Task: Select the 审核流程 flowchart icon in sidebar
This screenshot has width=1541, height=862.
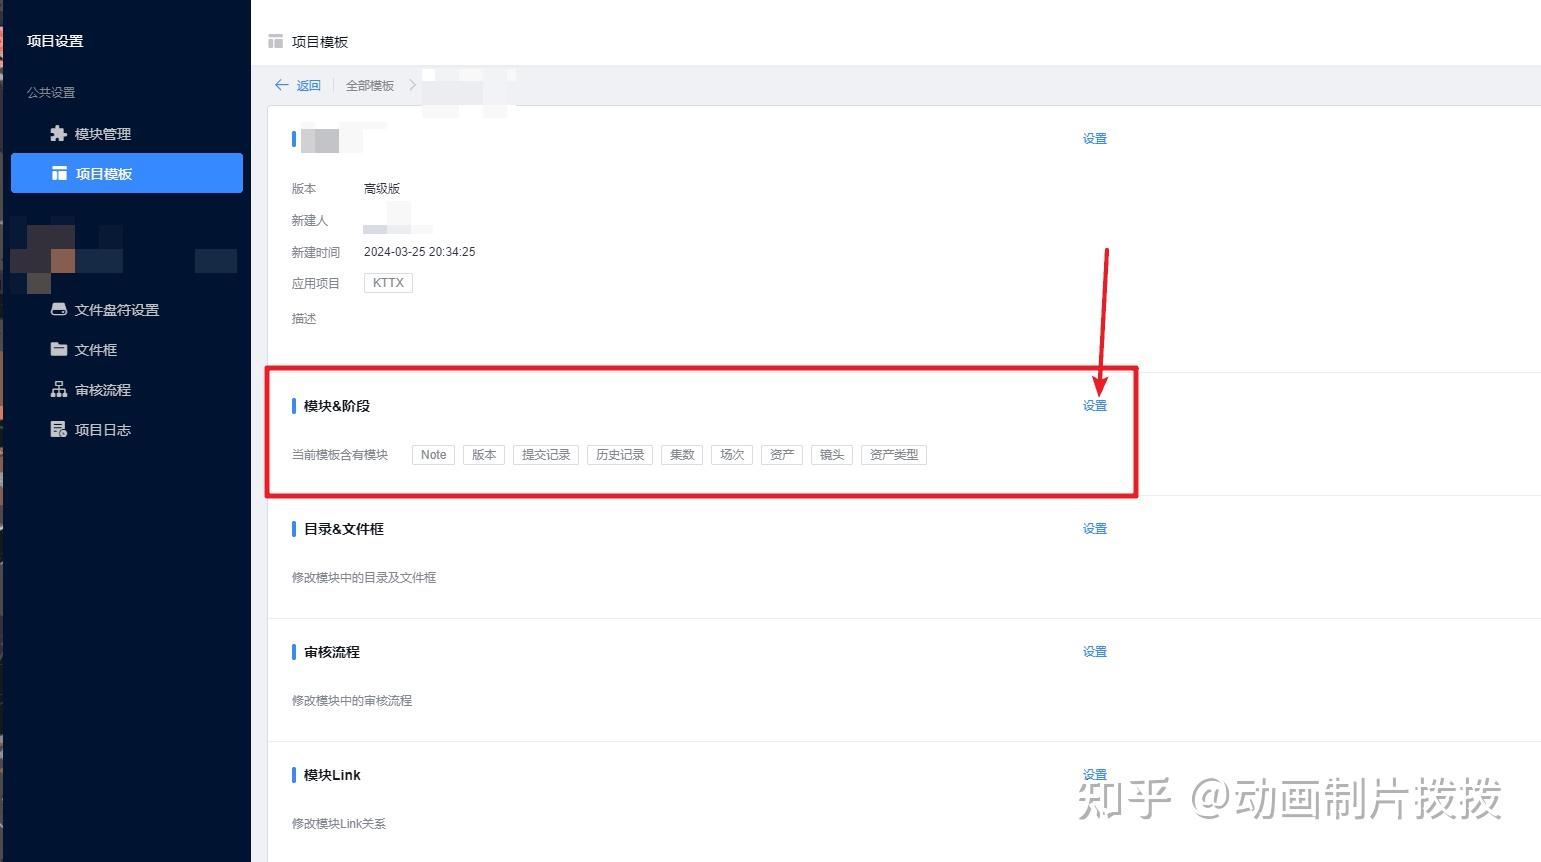Action: point(59,389)
